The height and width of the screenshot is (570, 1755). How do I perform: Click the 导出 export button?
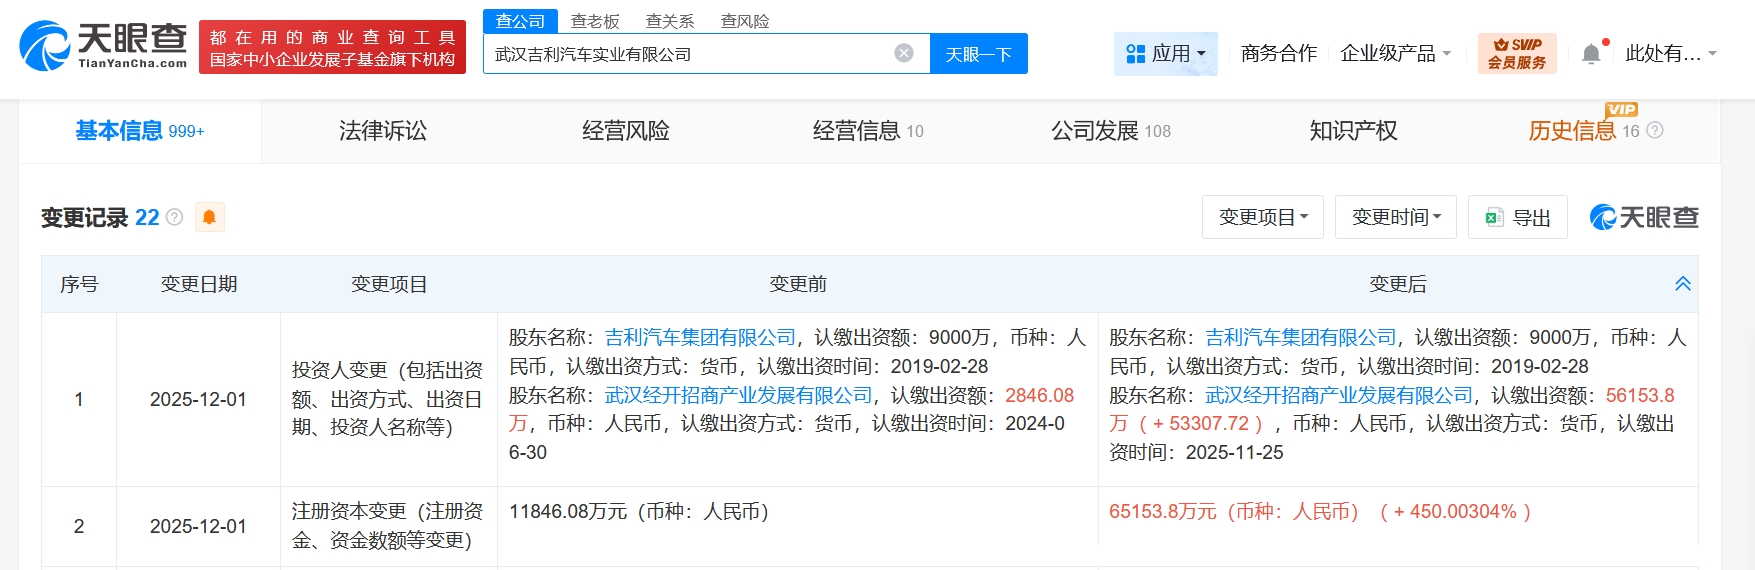(x=1517, y=217)
